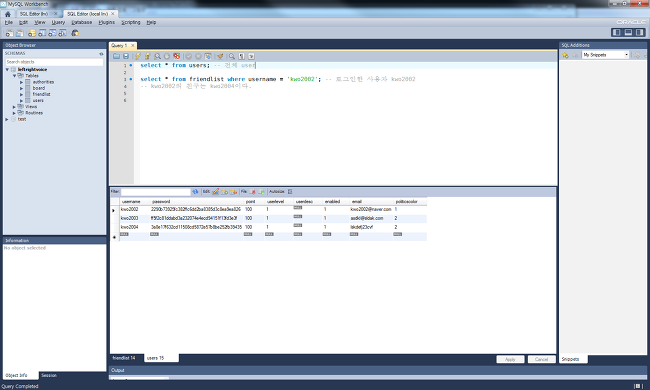
Task: Click the insert new row icon
Action: coord(224,192)
